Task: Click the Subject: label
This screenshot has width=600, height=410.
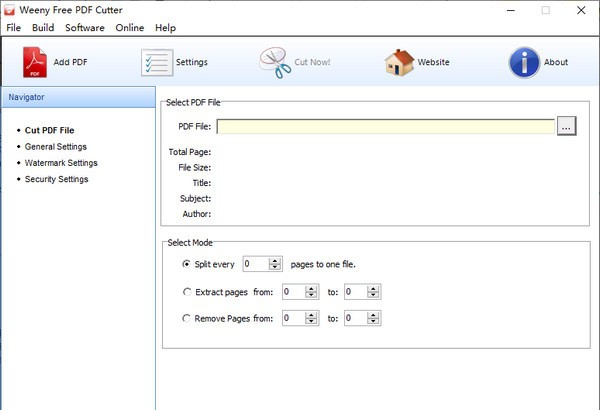Action: tap(196, 198)
